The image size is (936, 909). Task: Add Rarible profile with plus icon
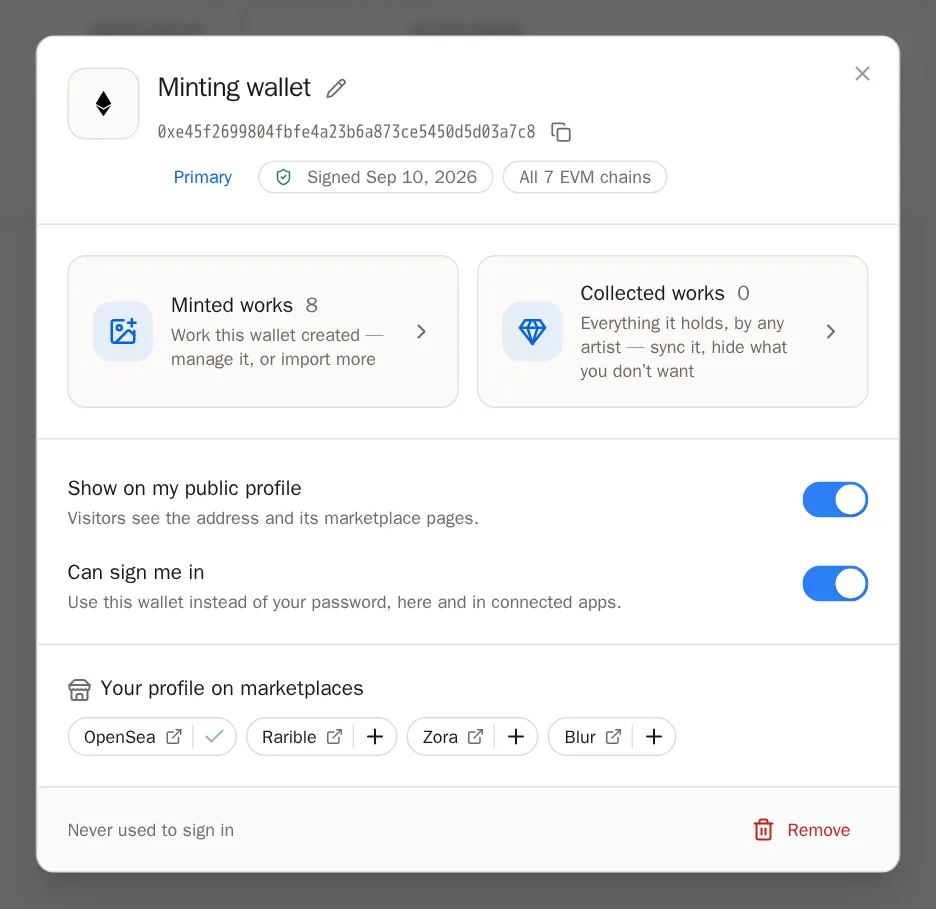tap(375, 737)
